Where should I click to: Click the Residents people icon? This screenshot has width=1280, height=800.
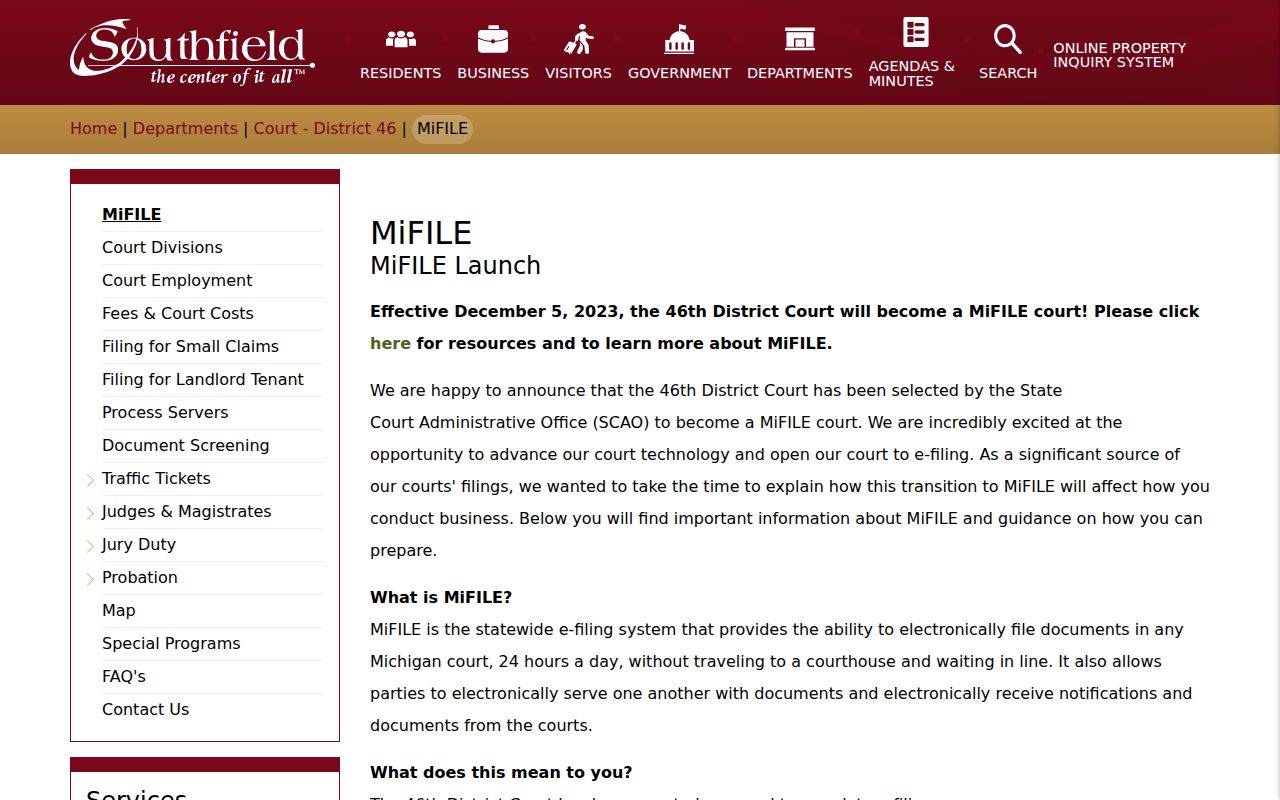pos(400,40)
